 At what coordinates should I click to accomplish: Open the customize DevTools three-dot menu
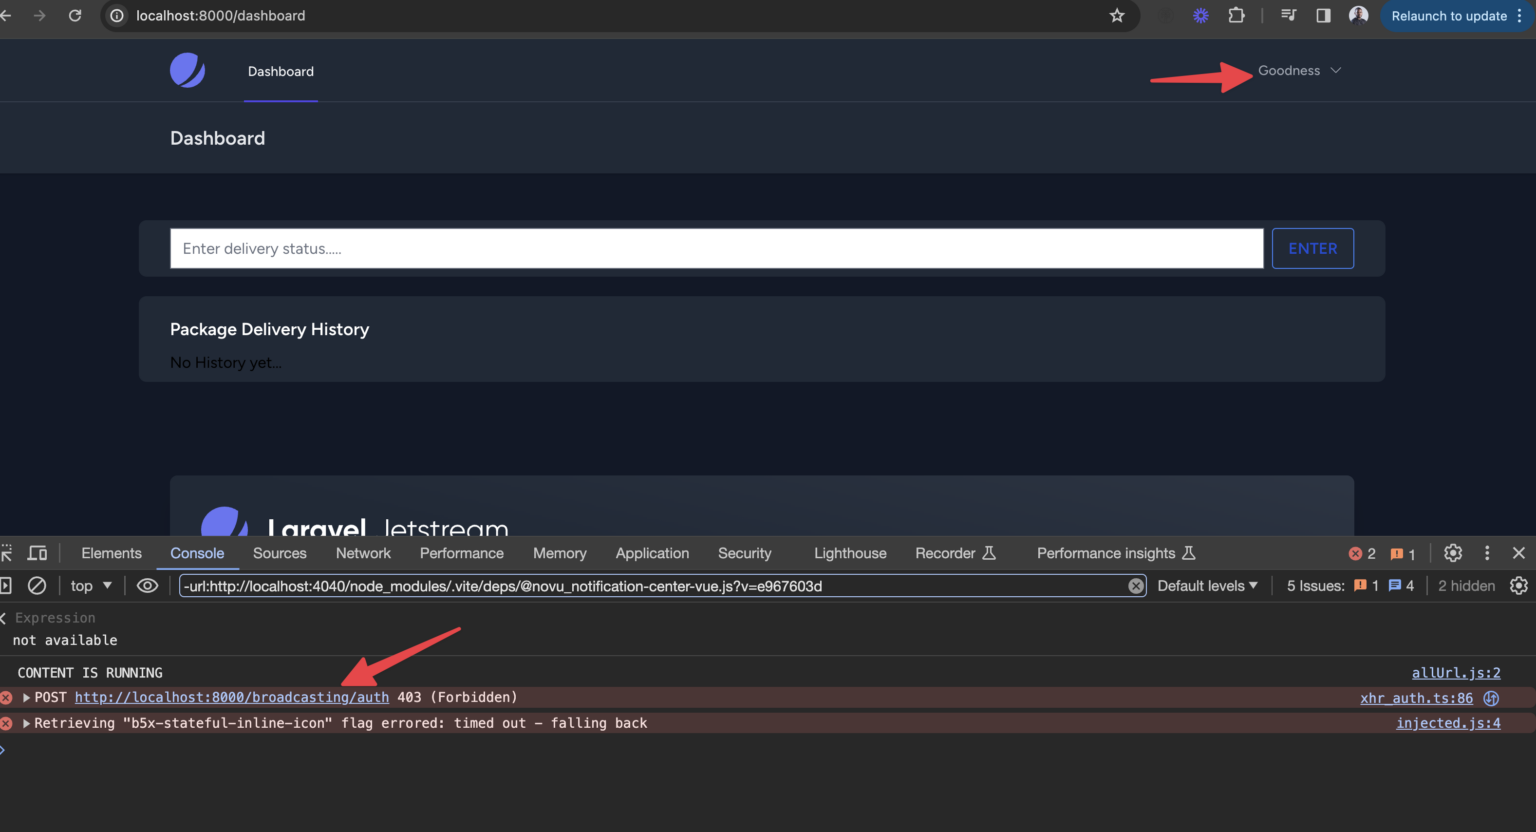[1487, 552]
